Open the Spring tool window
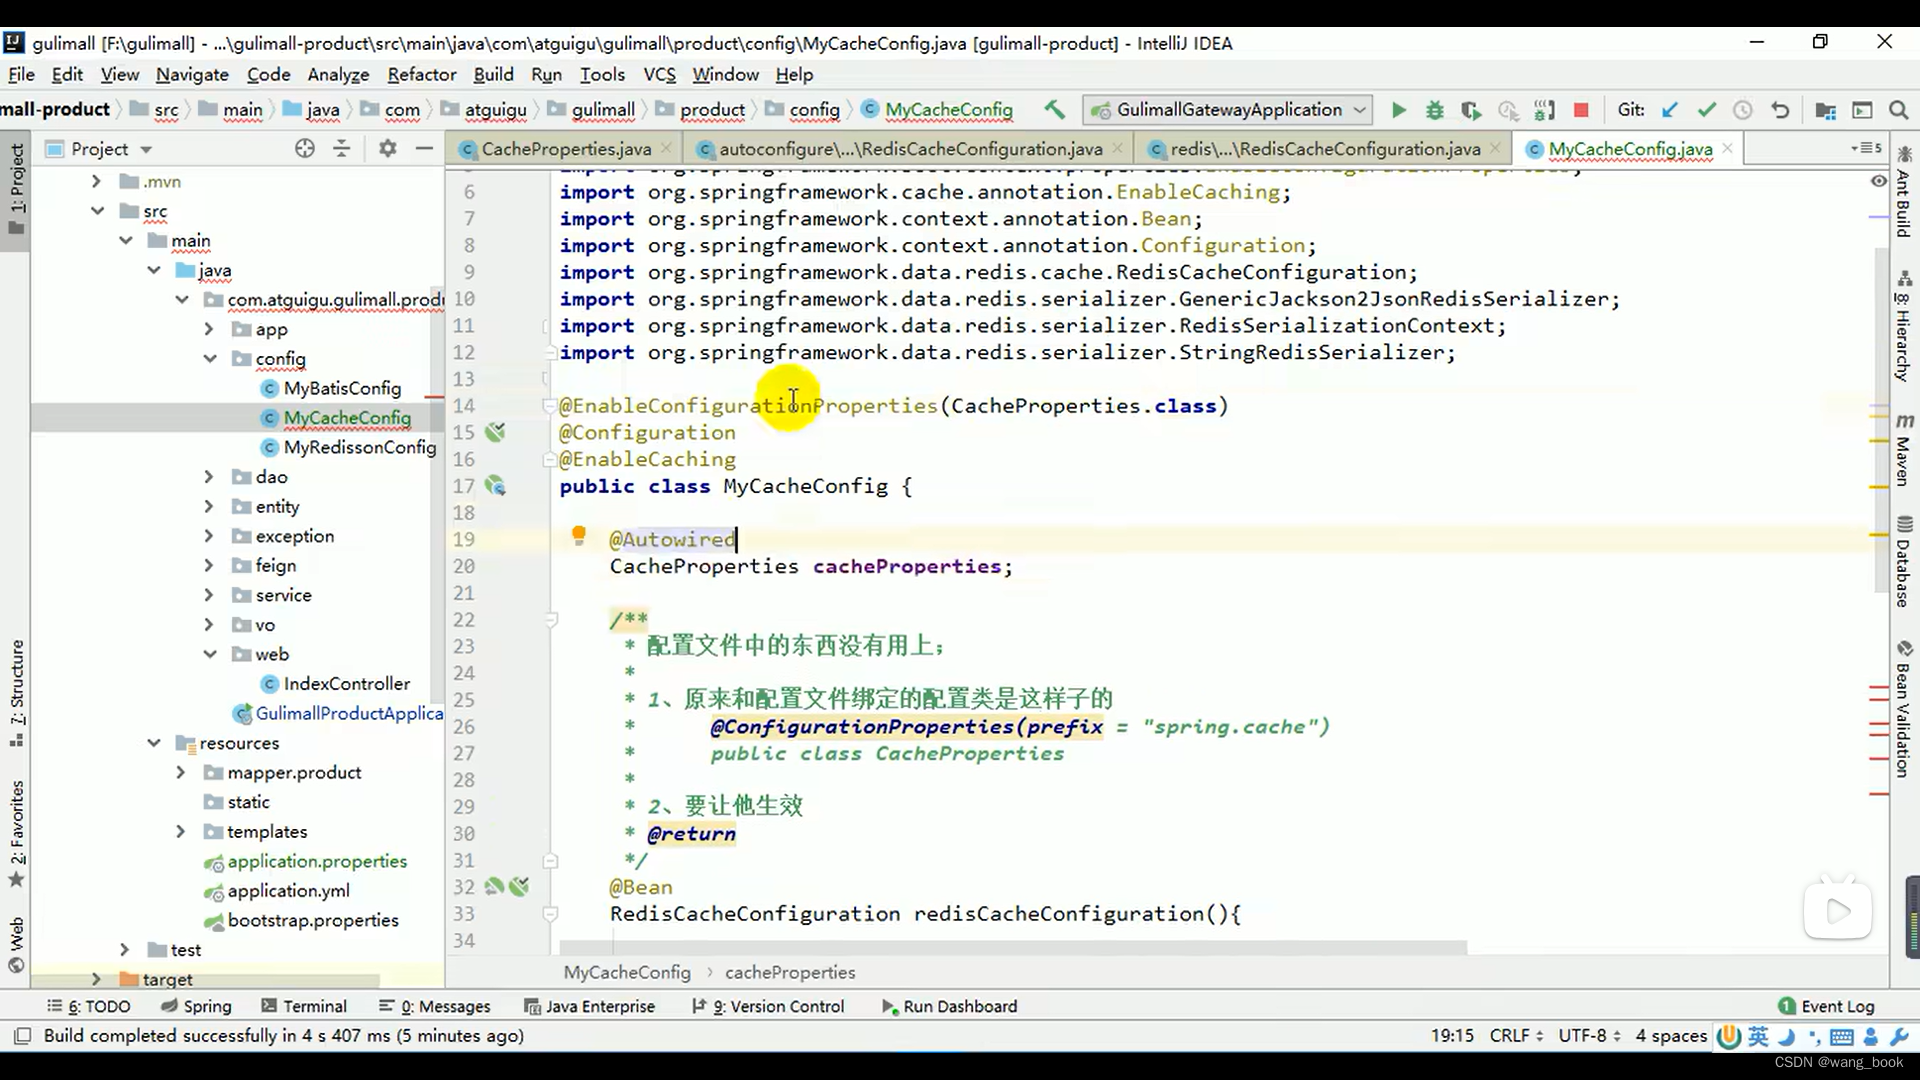This screenshot has height=1080, width=1920. [197, 1006]
